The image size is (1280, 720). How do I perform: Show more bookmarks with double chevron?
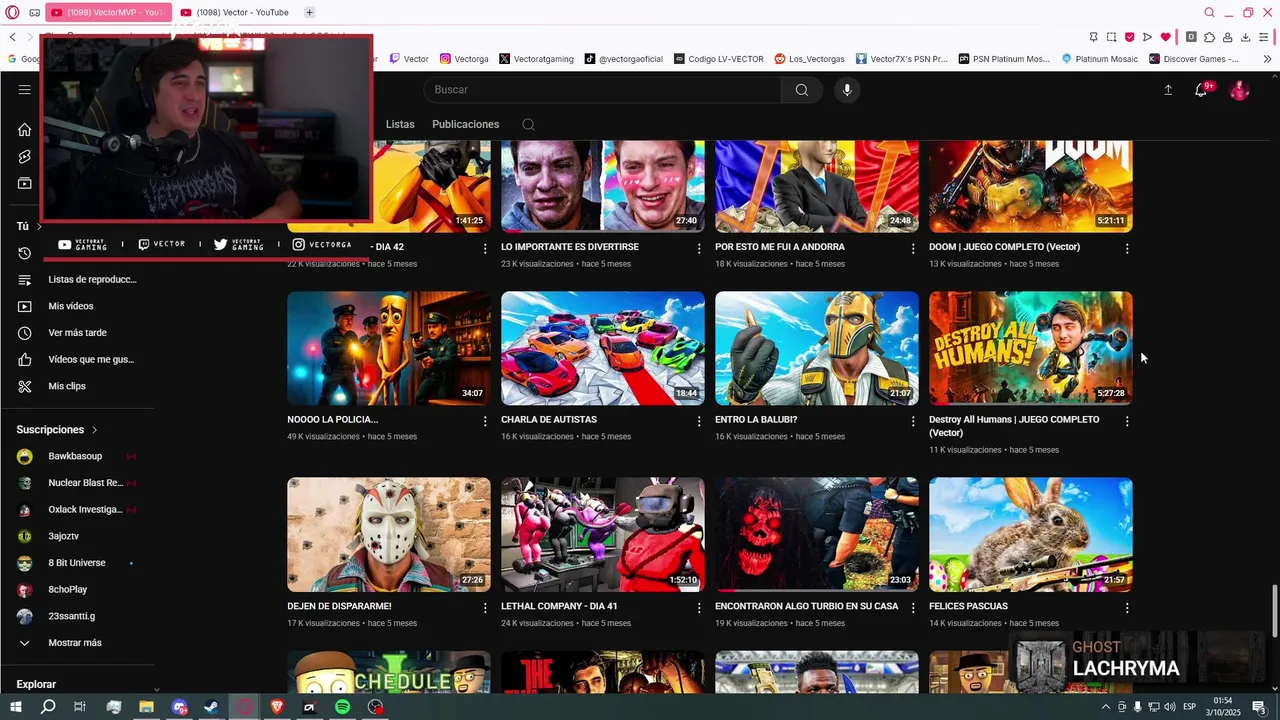pyautogui.click(x=1268, y=59)
